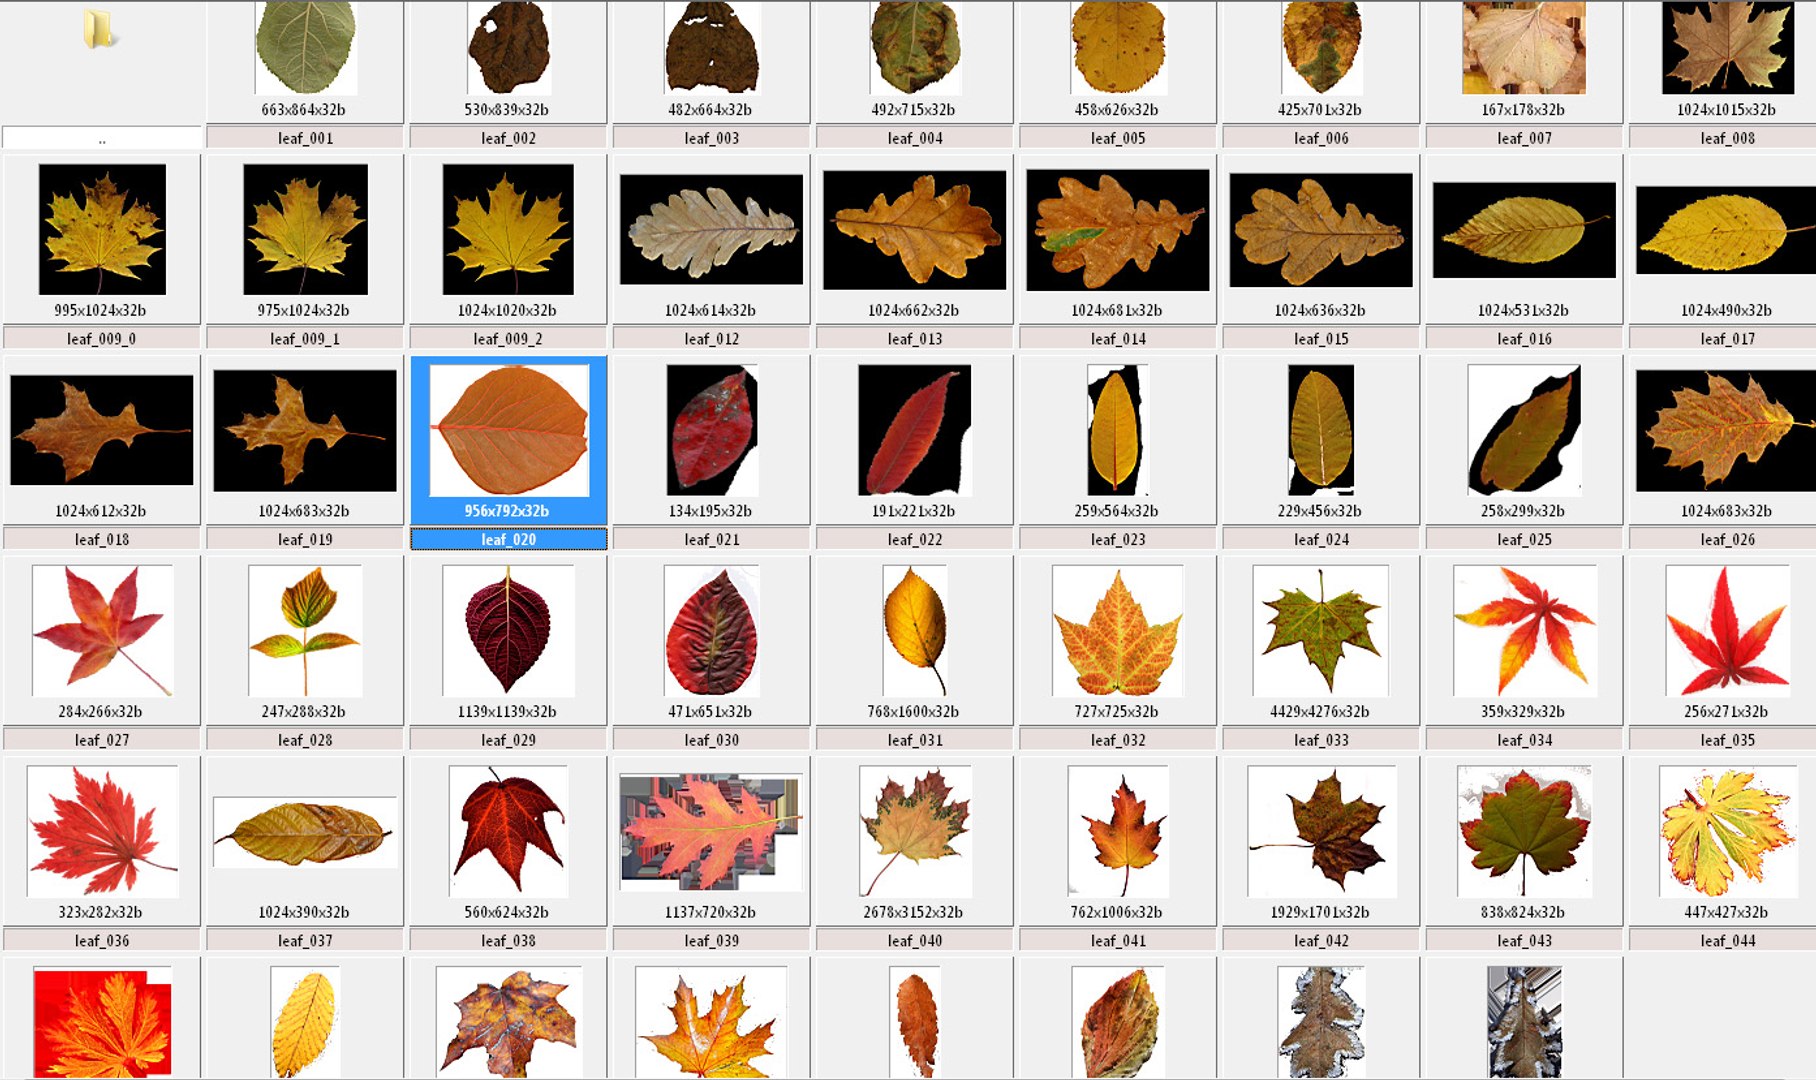The image size is (1816, 1080).
Task: Select the leaf_018 thumbnail
Action: [x=102, y=430]
